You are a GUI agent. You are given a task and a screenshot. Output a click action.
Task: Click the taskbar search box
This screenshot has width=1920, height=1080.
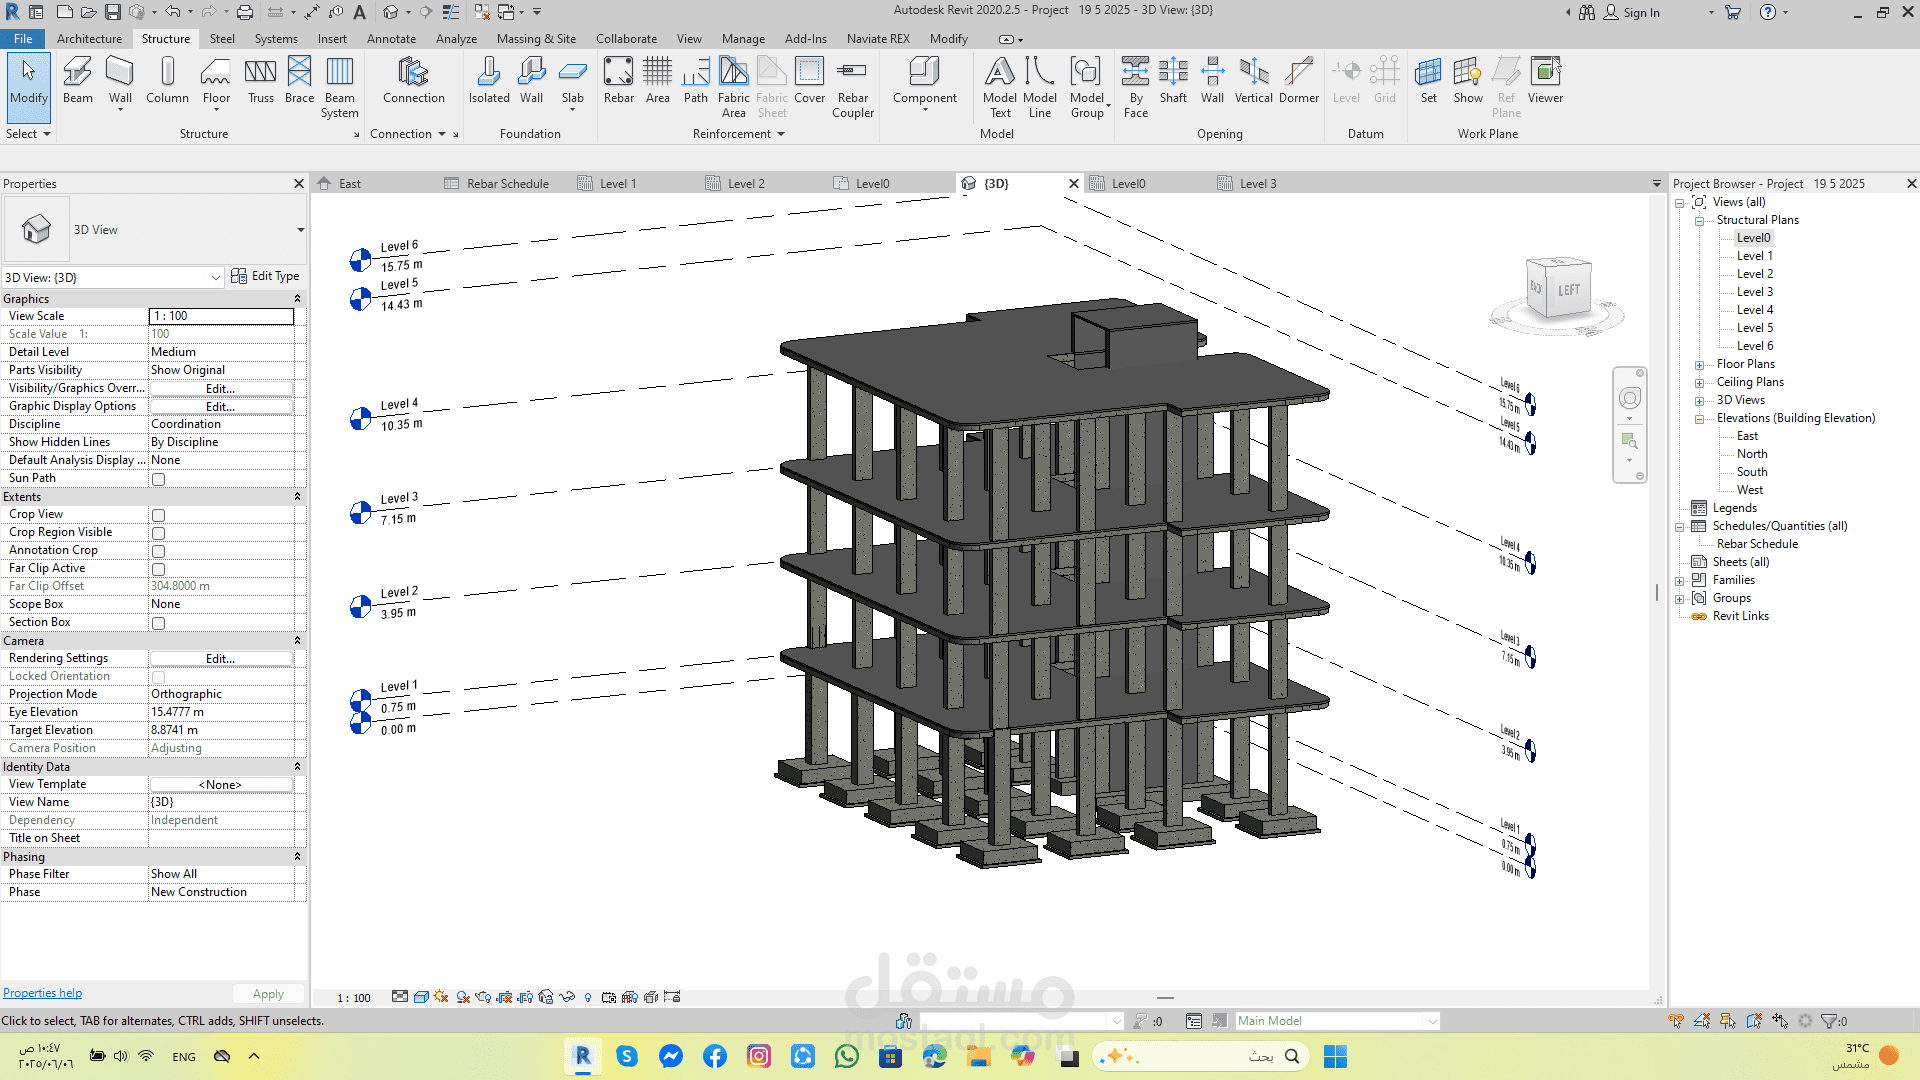(x=1201, y=1056)
